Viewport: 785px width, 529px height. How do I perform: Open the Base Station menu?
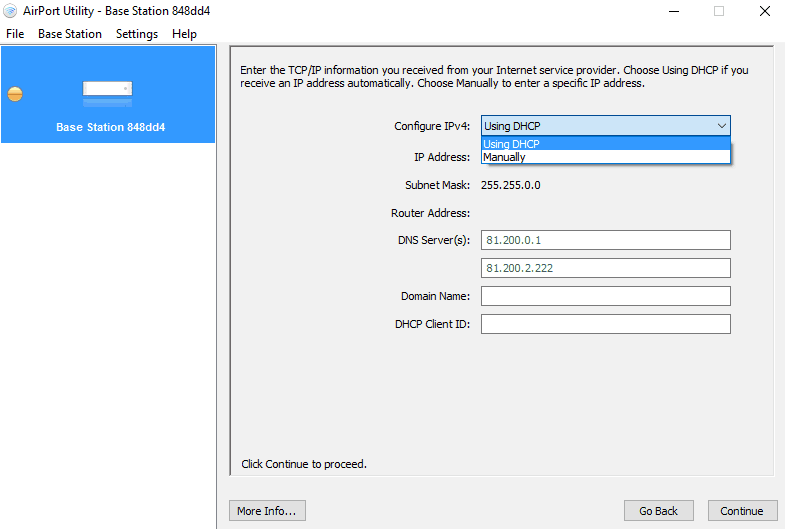click(x=70, y=34)
